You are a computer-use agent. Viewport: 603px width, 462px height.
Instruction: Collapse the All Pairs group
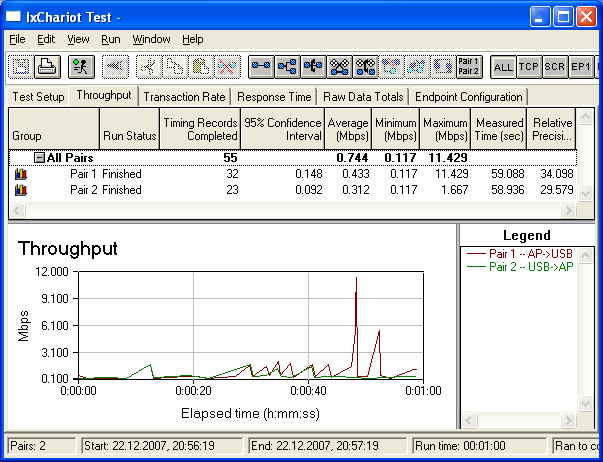39,158
